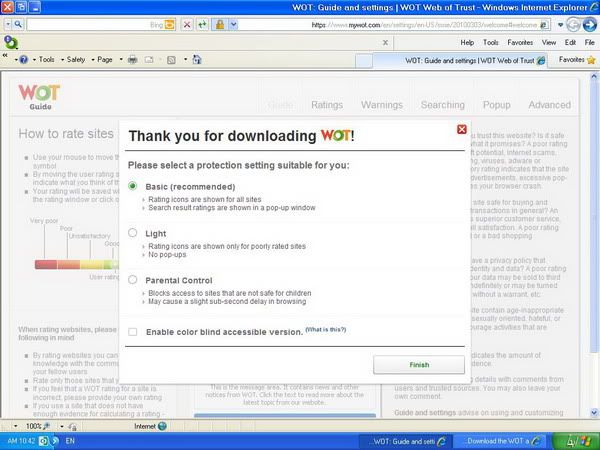600x450 pixels.
Task: Click the WOT rating icon in toolbar
Action: (10, 42)
